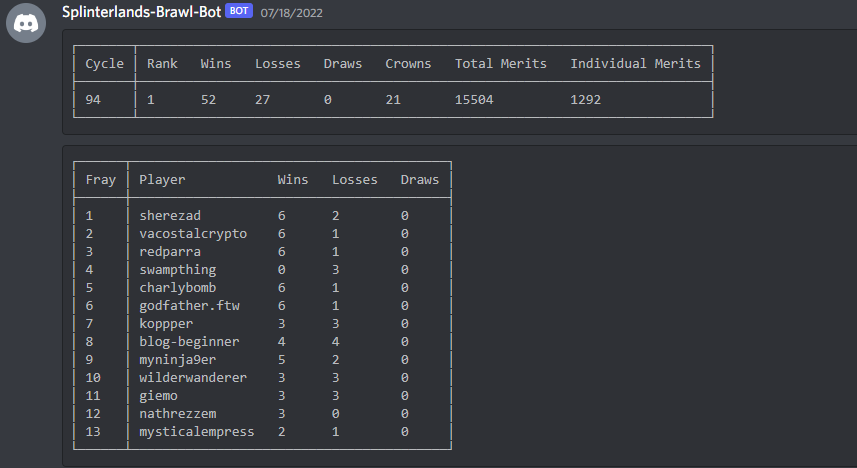This screenshot has height=468, width=857.
Task: Click player name giemo
Action: (159, 396)
